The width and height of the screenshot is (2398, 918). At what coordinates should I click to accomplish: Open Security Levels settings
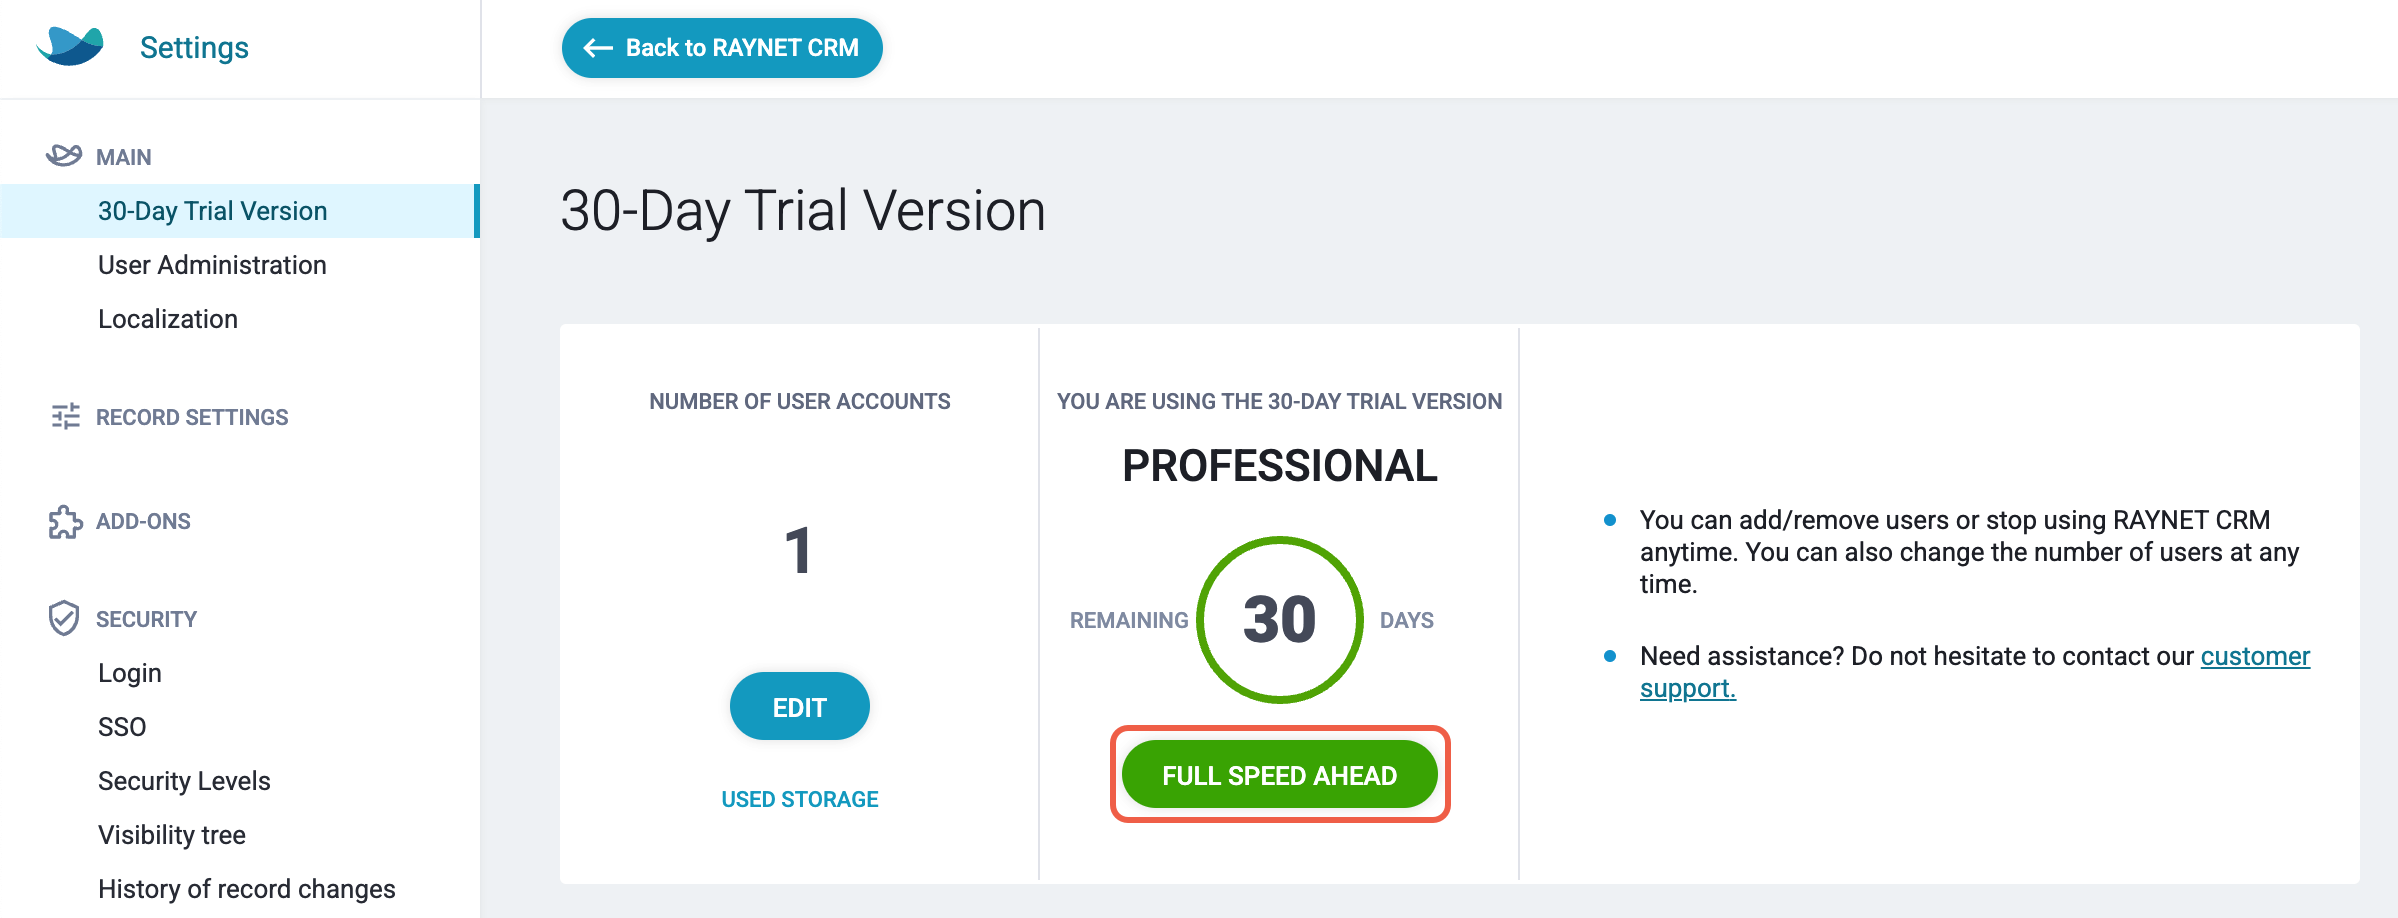pos(184,781)
